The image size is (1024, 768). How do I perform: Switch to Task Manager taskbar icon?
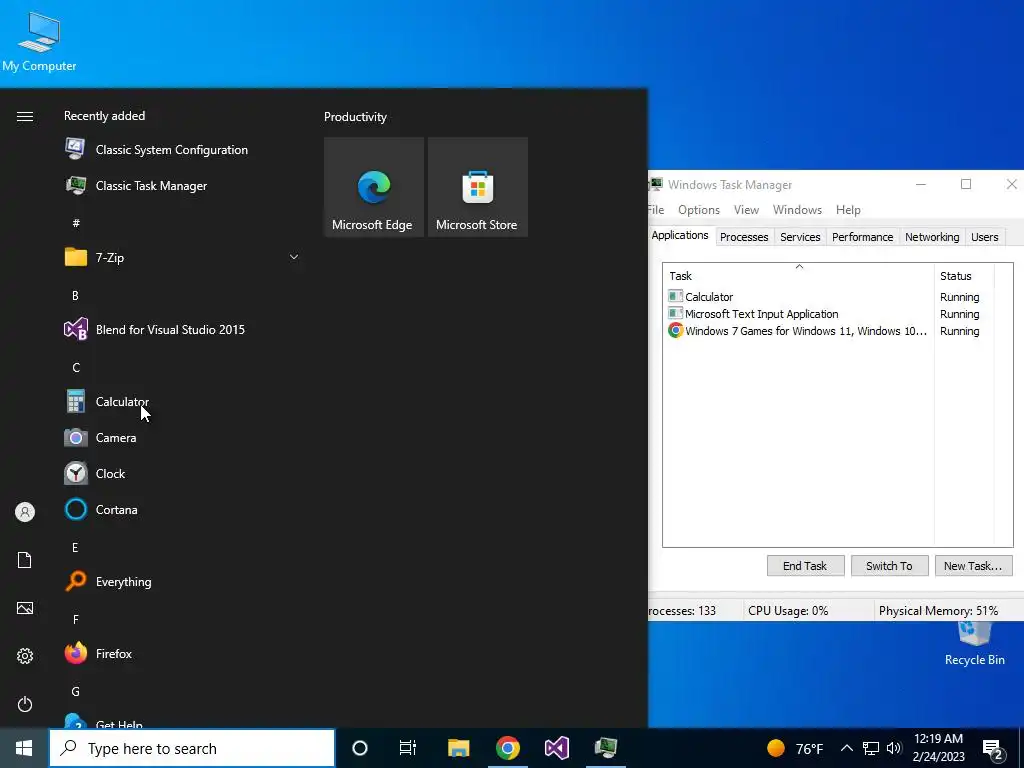pyautogui.click(x=606, y=748)
